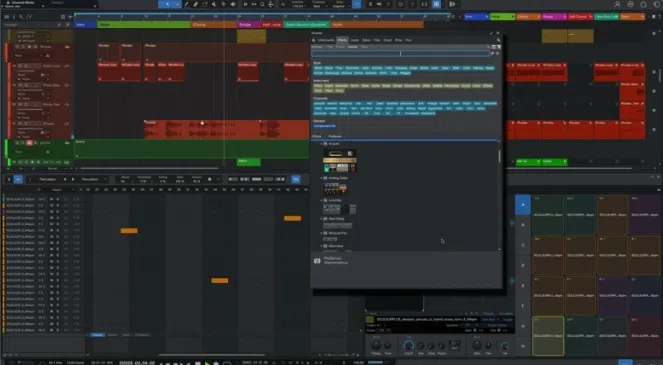Select the Eraser tool
Viewport: 663px width, 365px height.
click(196, 4)
